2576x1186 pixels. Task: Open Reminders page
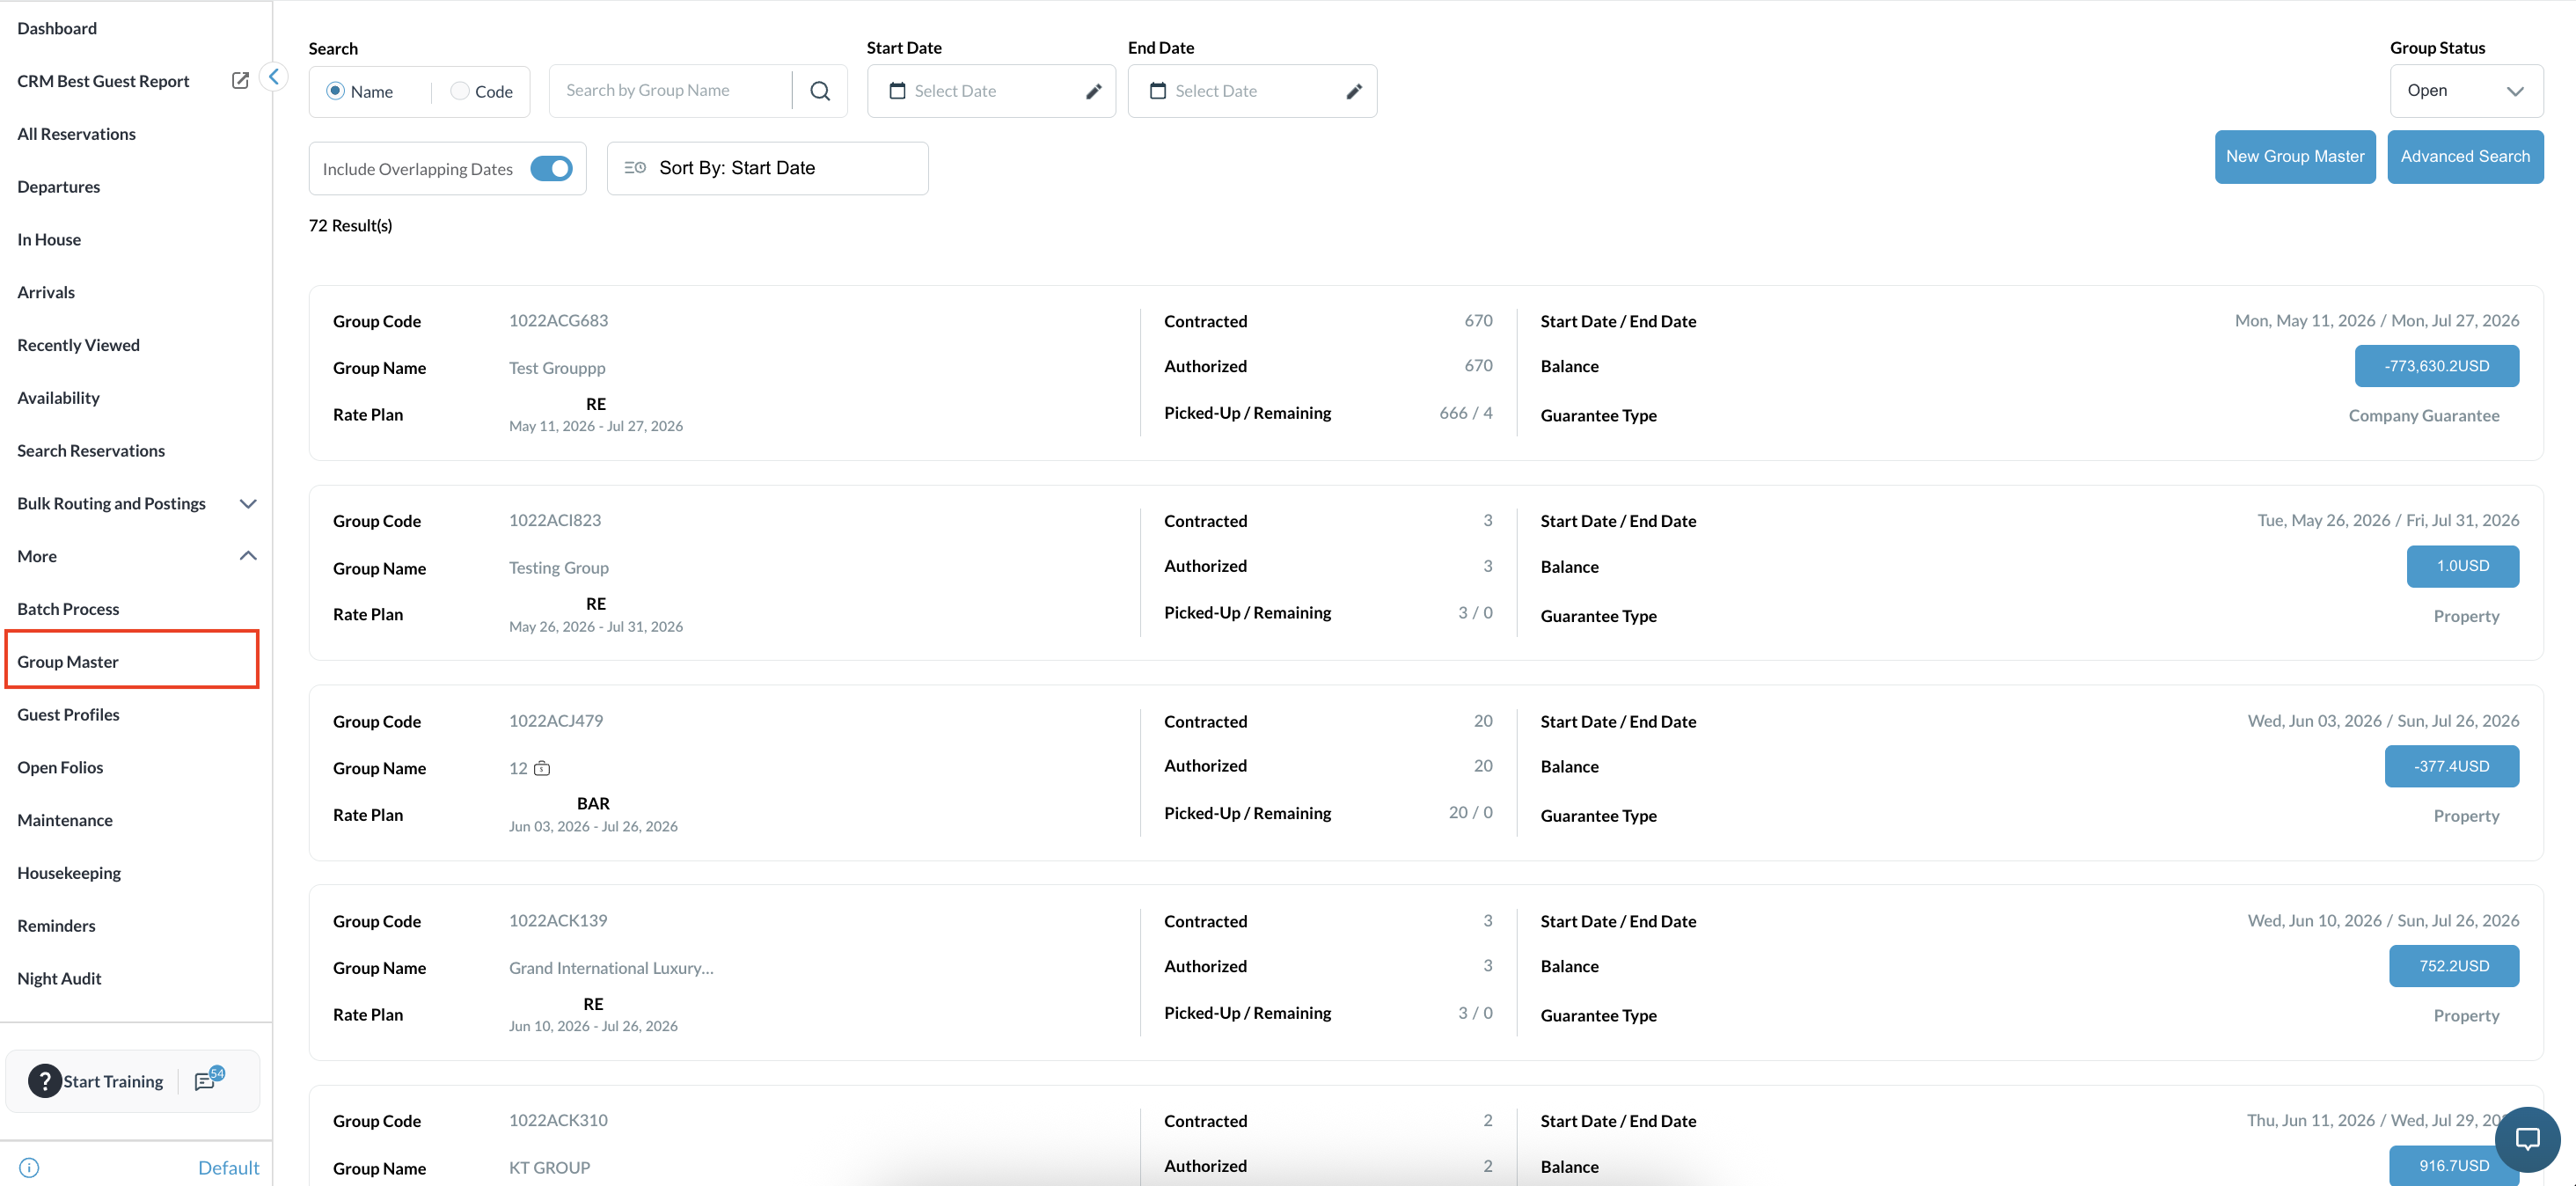(56, 926)
